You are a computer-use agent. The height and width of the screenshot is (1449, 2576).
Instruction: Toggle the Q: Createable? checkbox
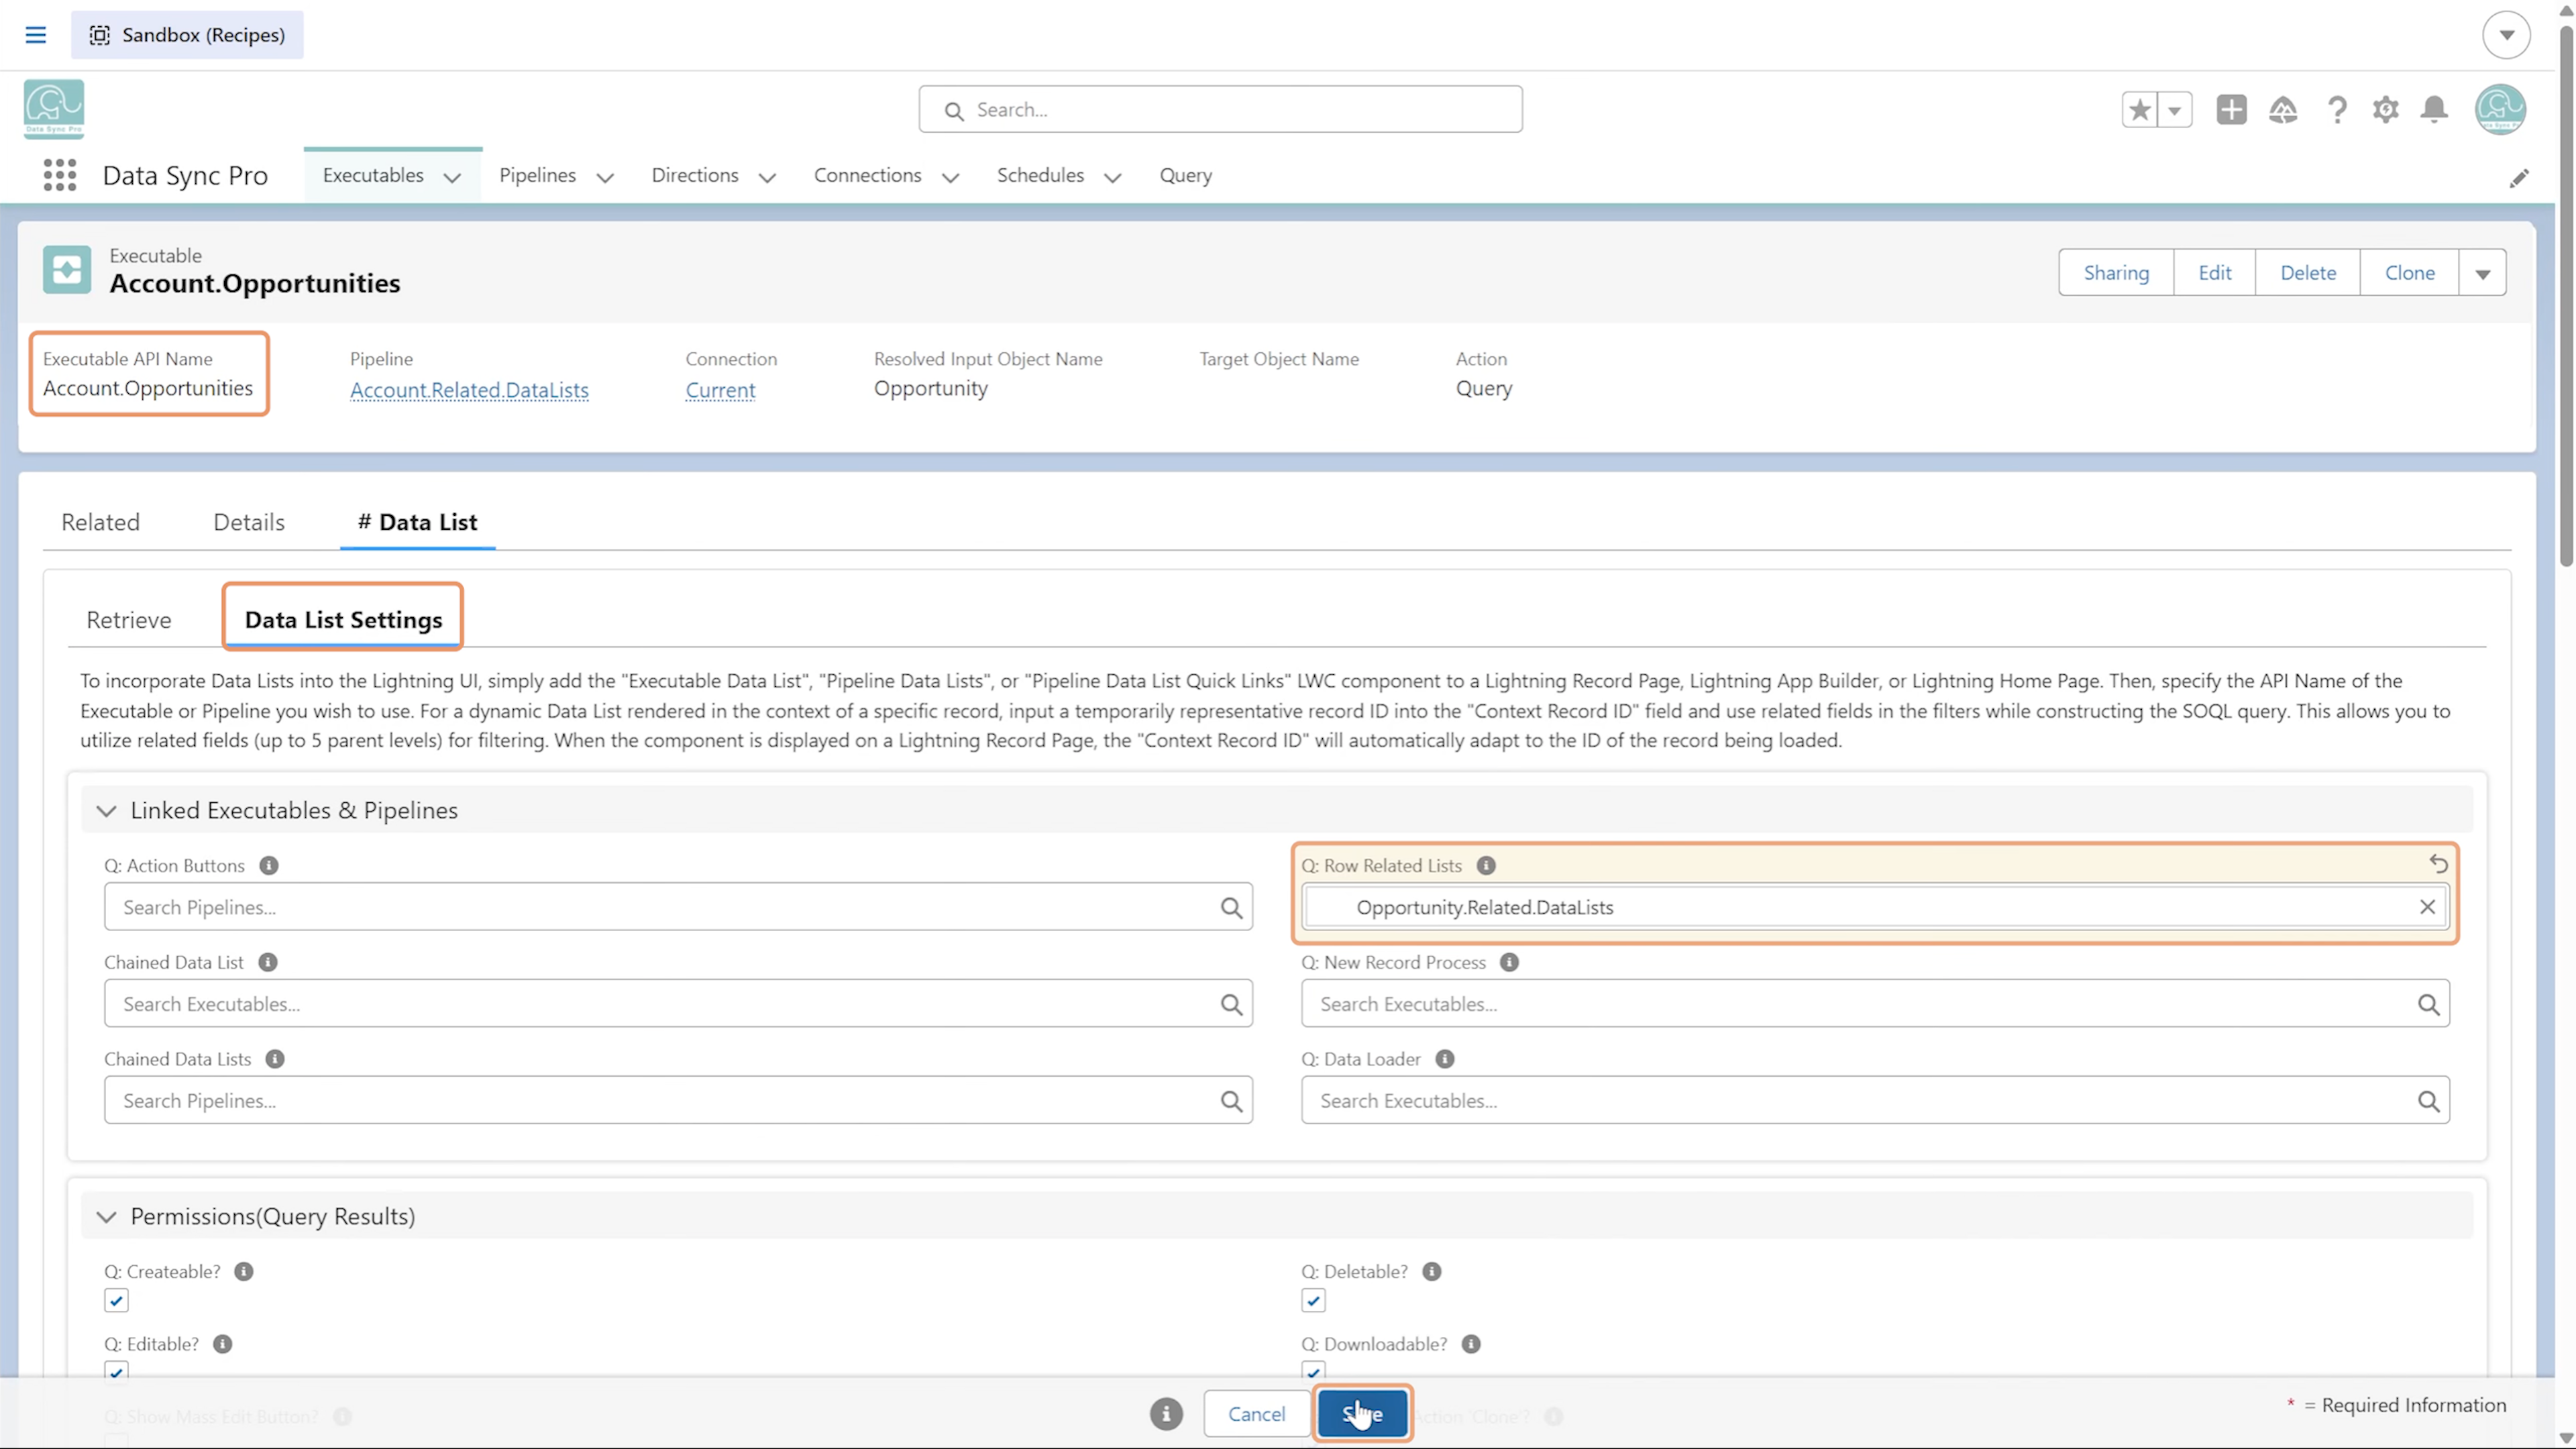click(x=116, y=1300)
